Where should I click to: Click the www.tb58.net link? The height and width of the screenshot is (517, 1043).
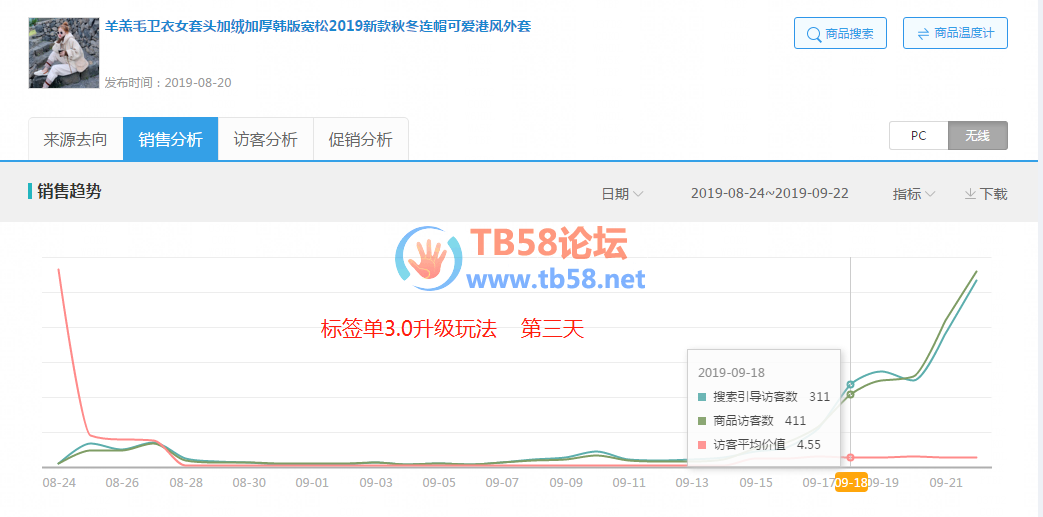(556, 279)
